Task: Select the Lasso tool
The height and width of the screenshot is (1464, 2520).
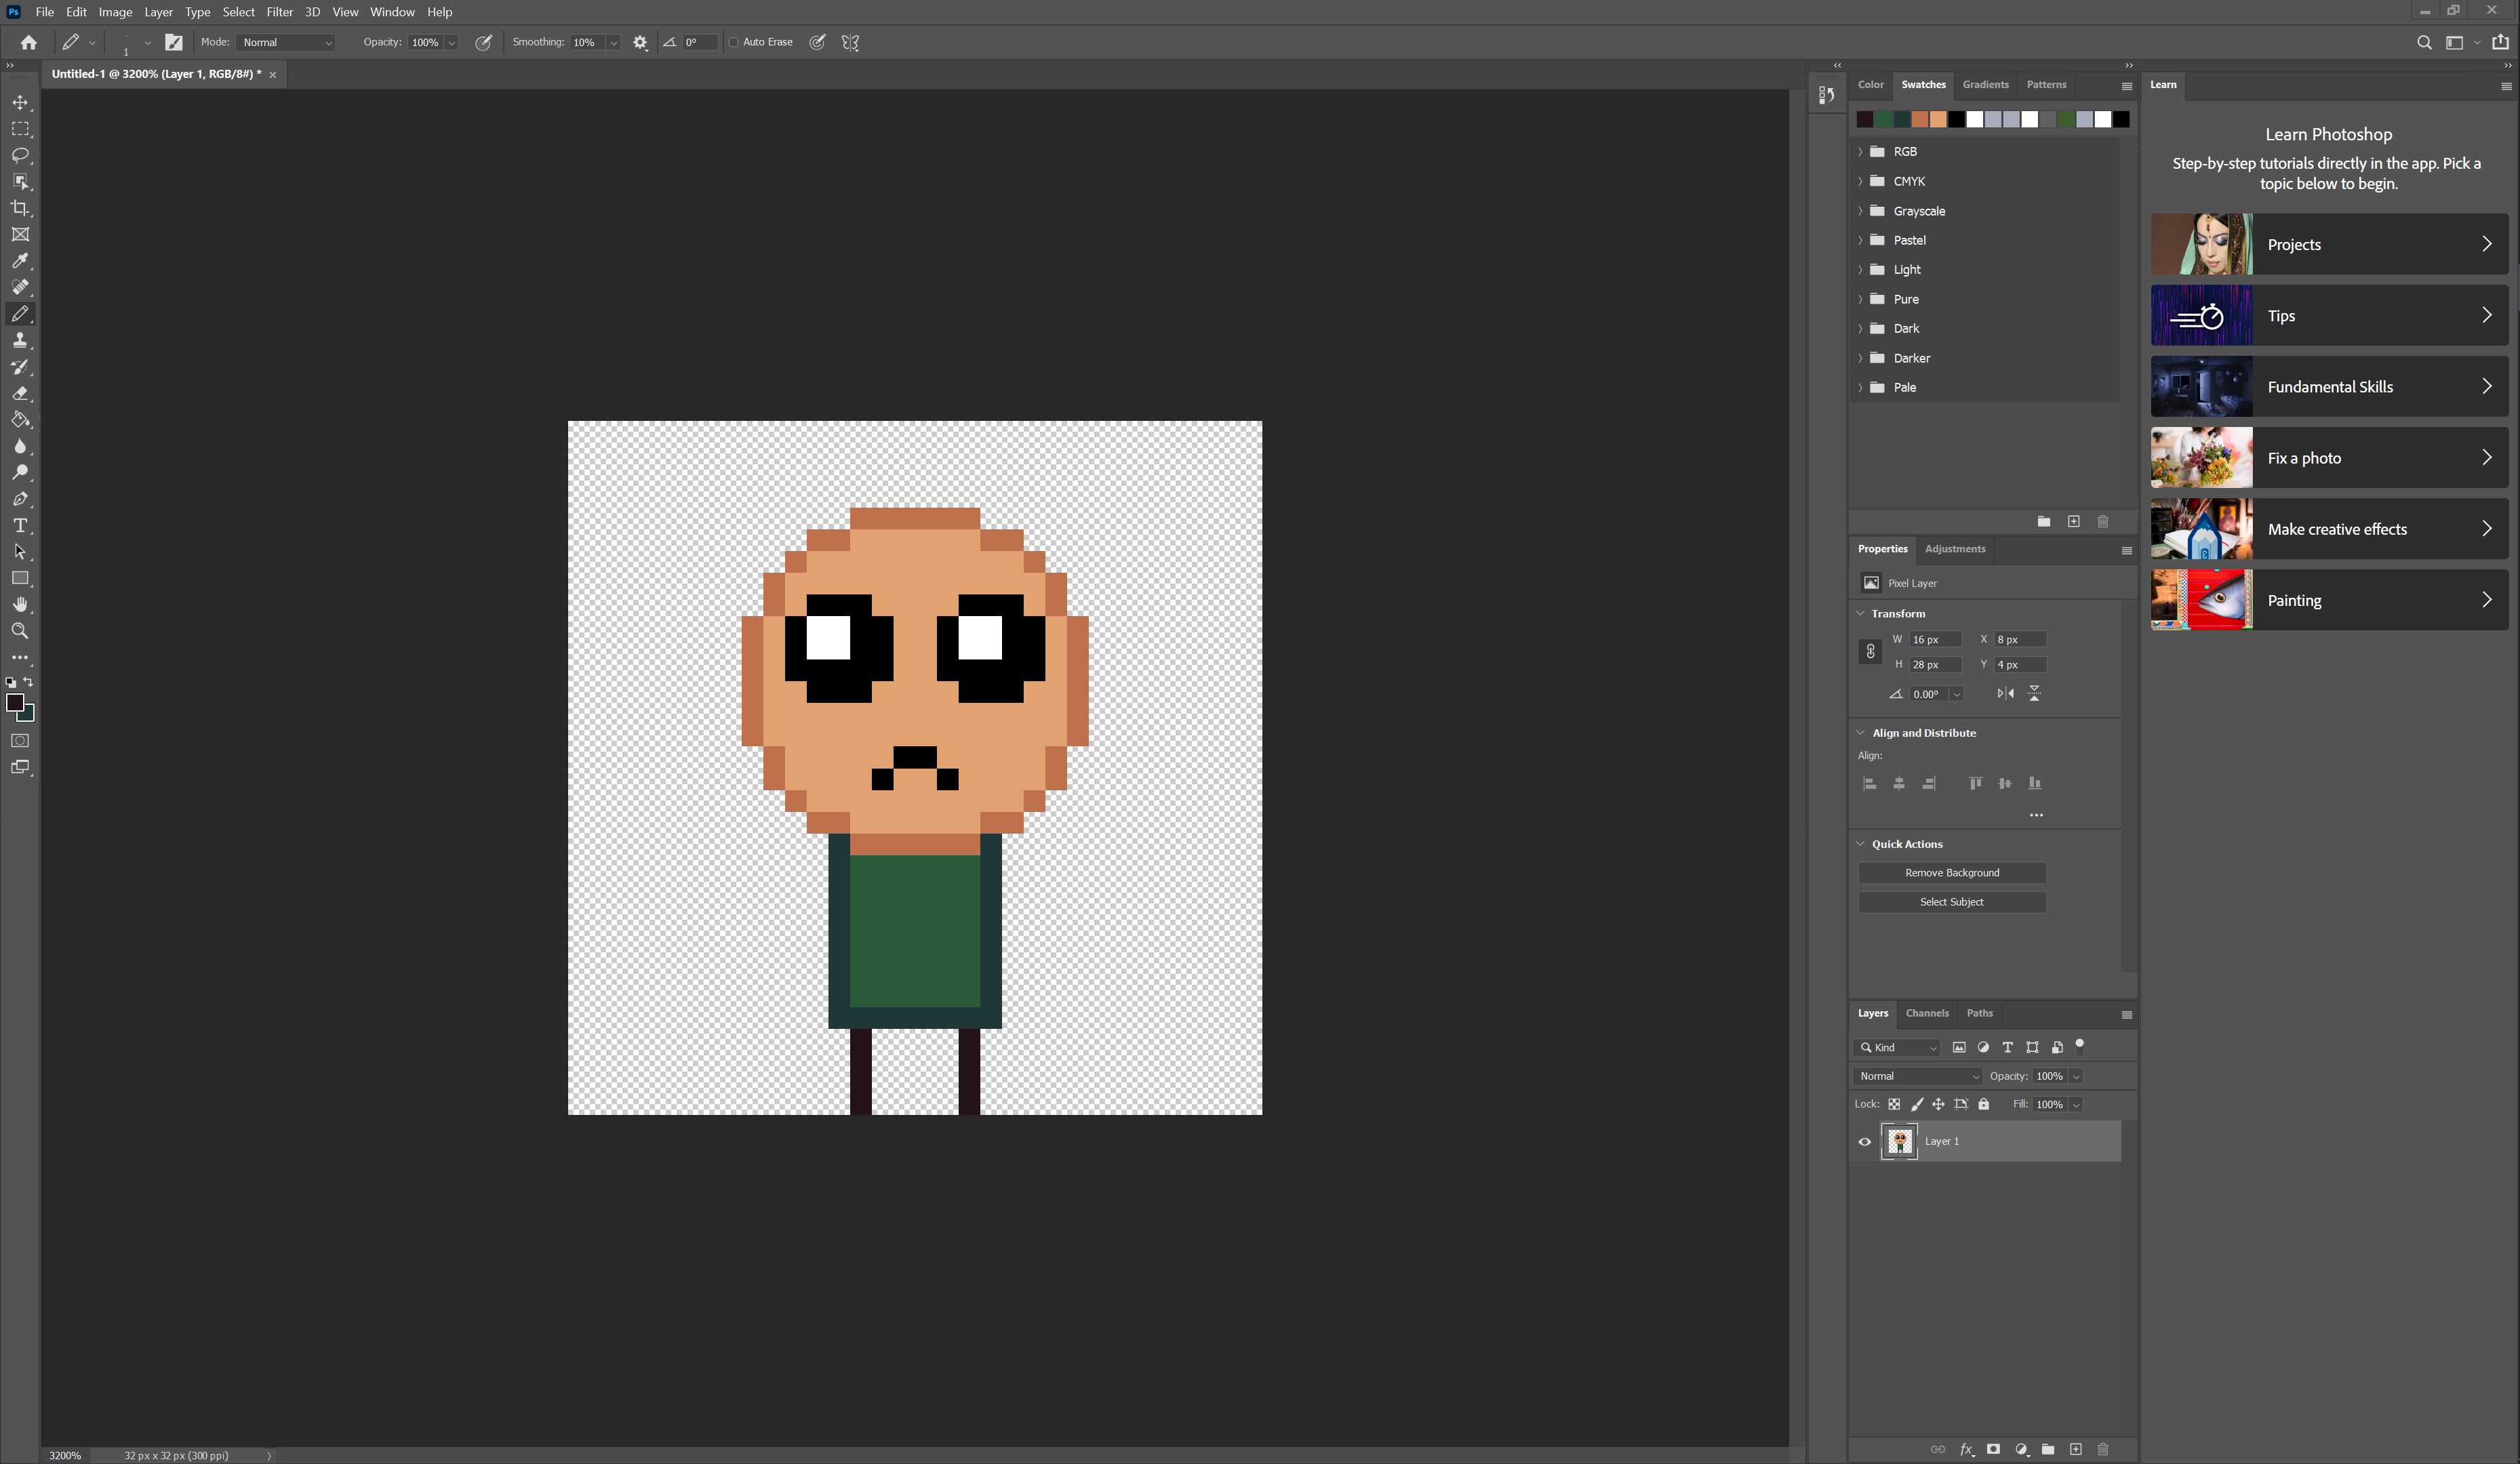Action: pos(20,155)
